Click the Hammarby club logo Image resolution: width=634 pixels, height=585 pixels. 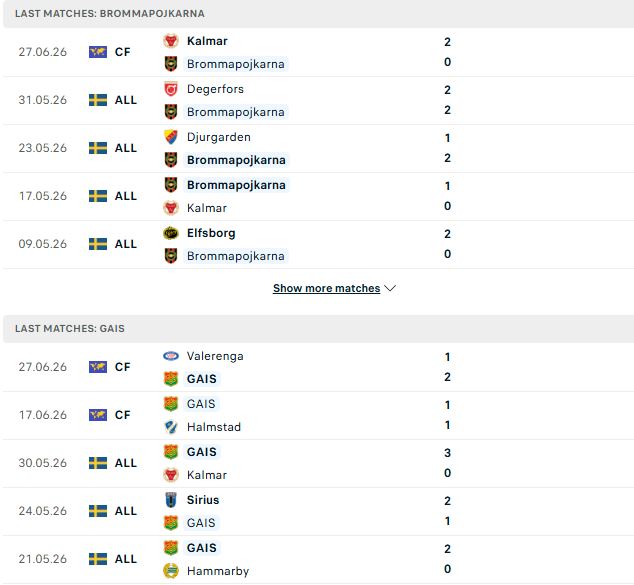tap(171, 571)
